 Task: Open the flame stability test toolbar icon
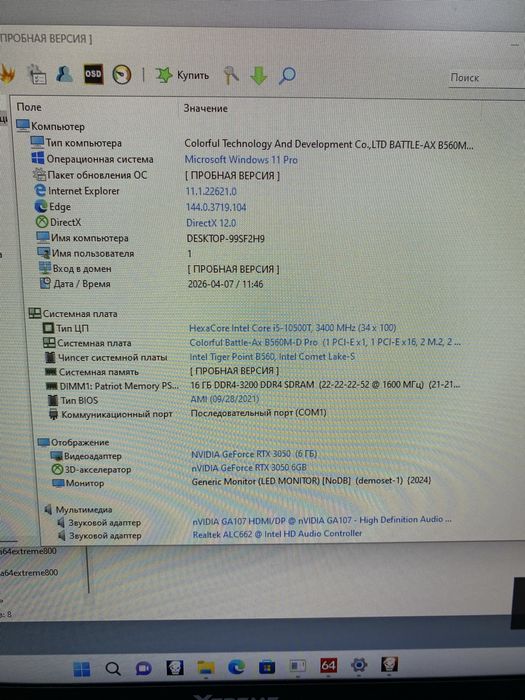pos(8,74)
